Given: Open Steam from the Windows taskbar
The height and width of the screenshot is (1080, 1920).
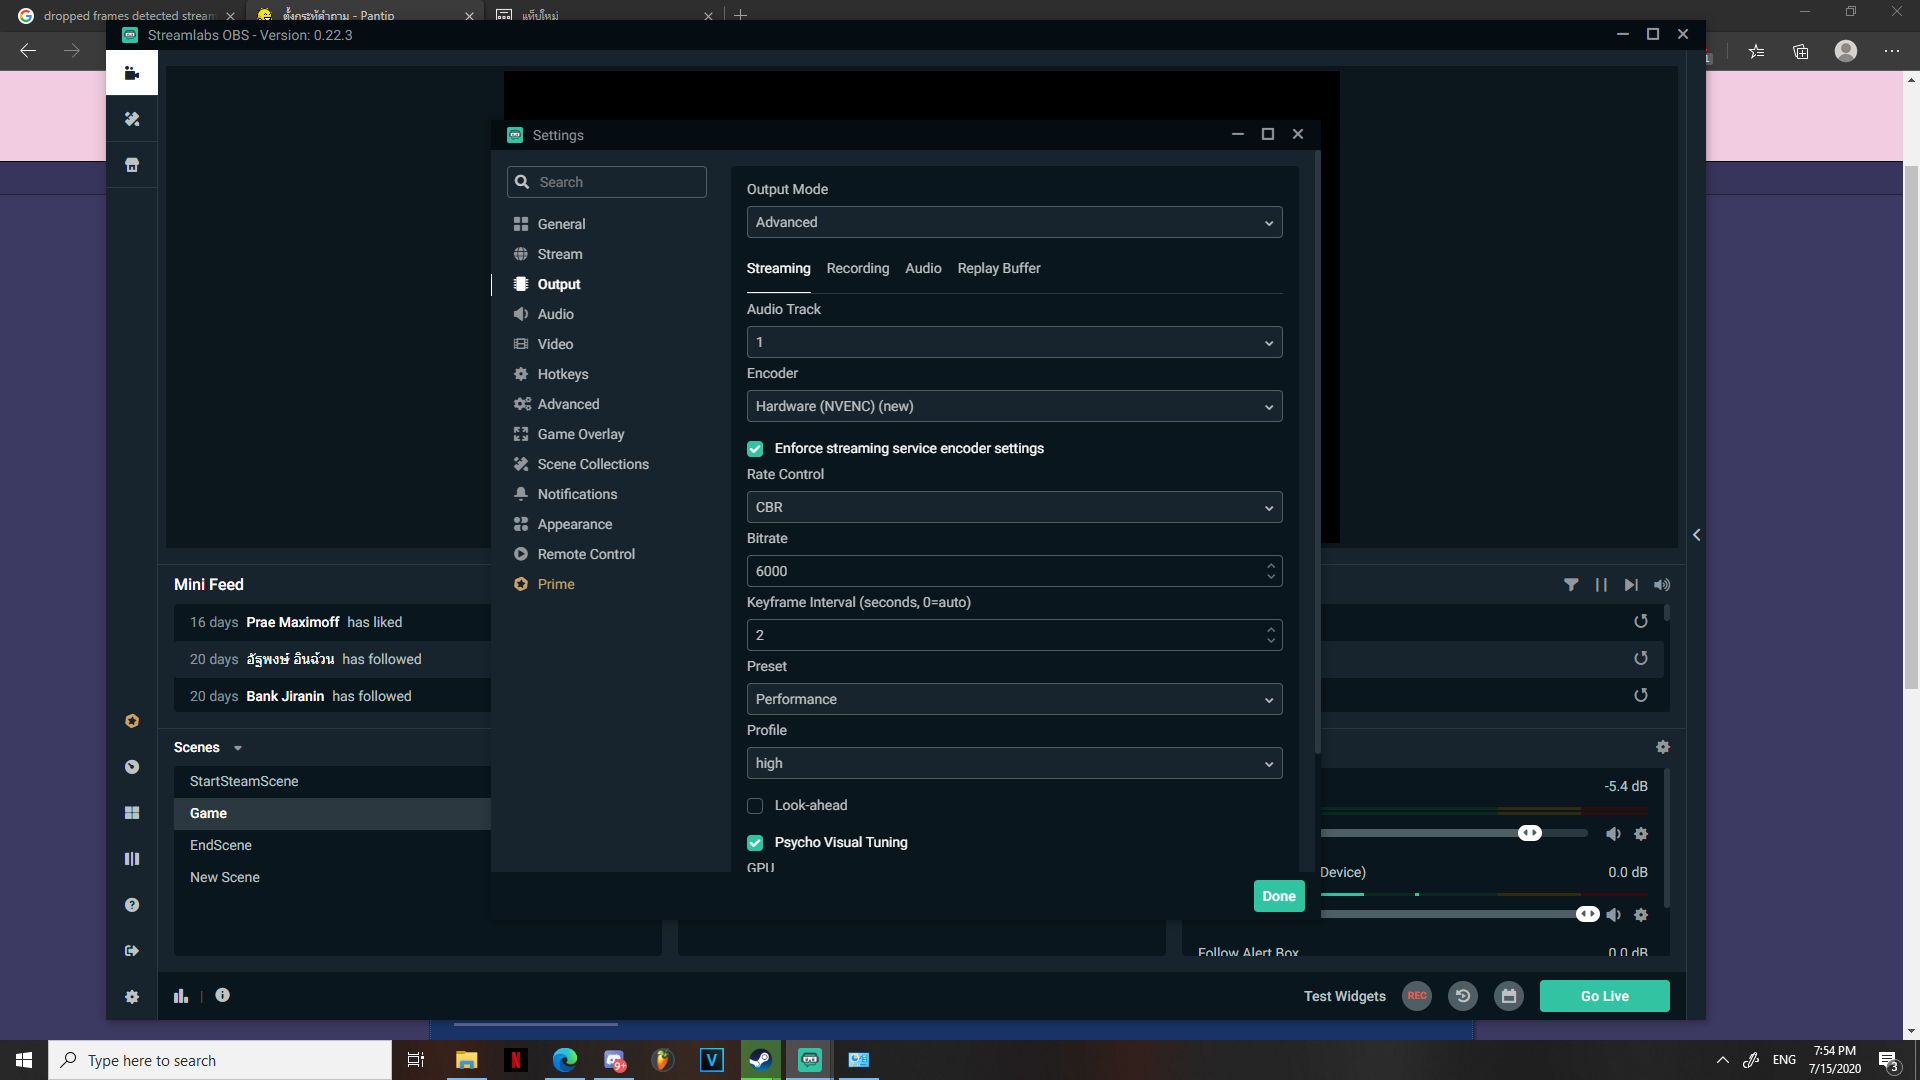Looking at the screenshot, I should click(760, 1060).
